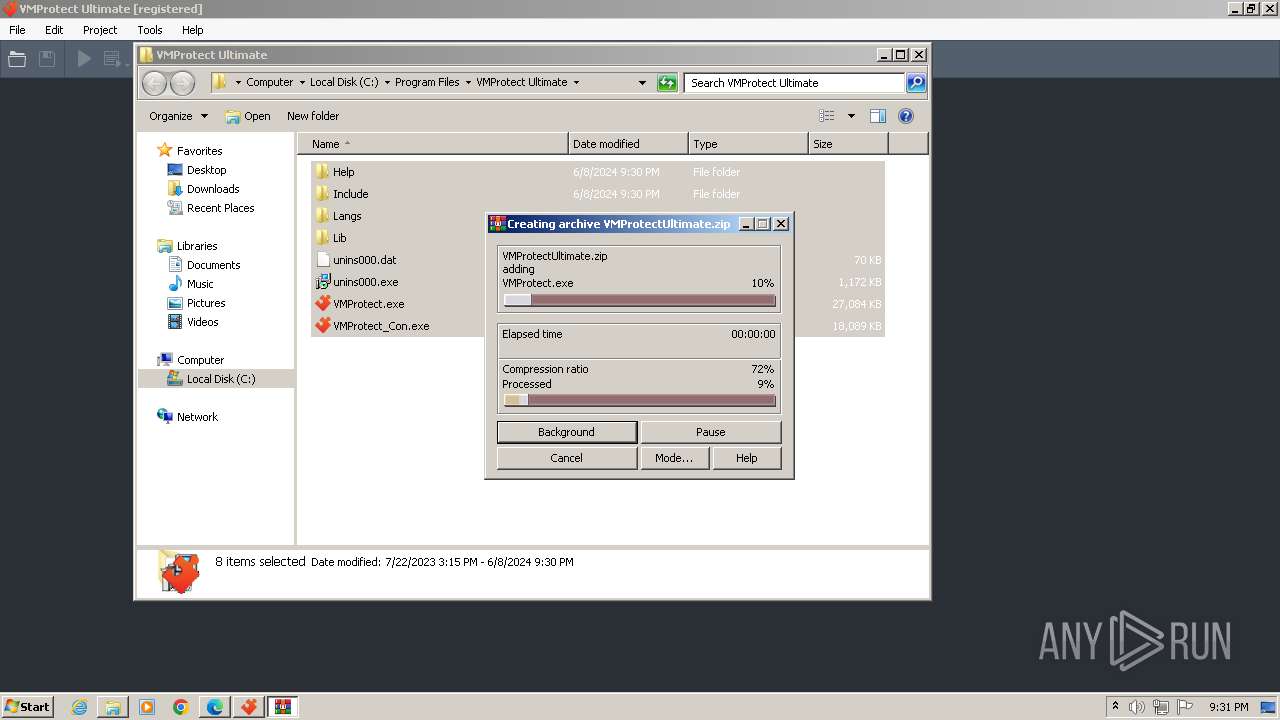Sort by the Date modified column header
This screenshot has width=1280, height=720.
[628, 144]
